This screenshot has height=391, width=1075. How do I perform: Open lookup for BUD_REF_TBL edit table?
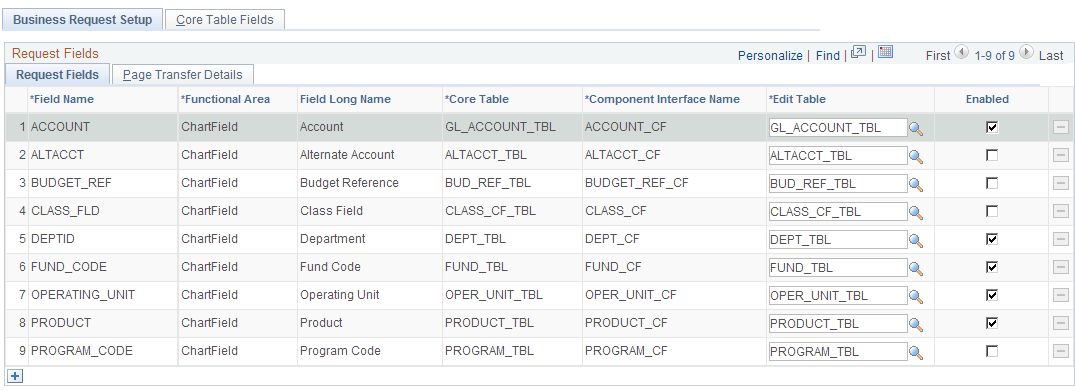916,185
